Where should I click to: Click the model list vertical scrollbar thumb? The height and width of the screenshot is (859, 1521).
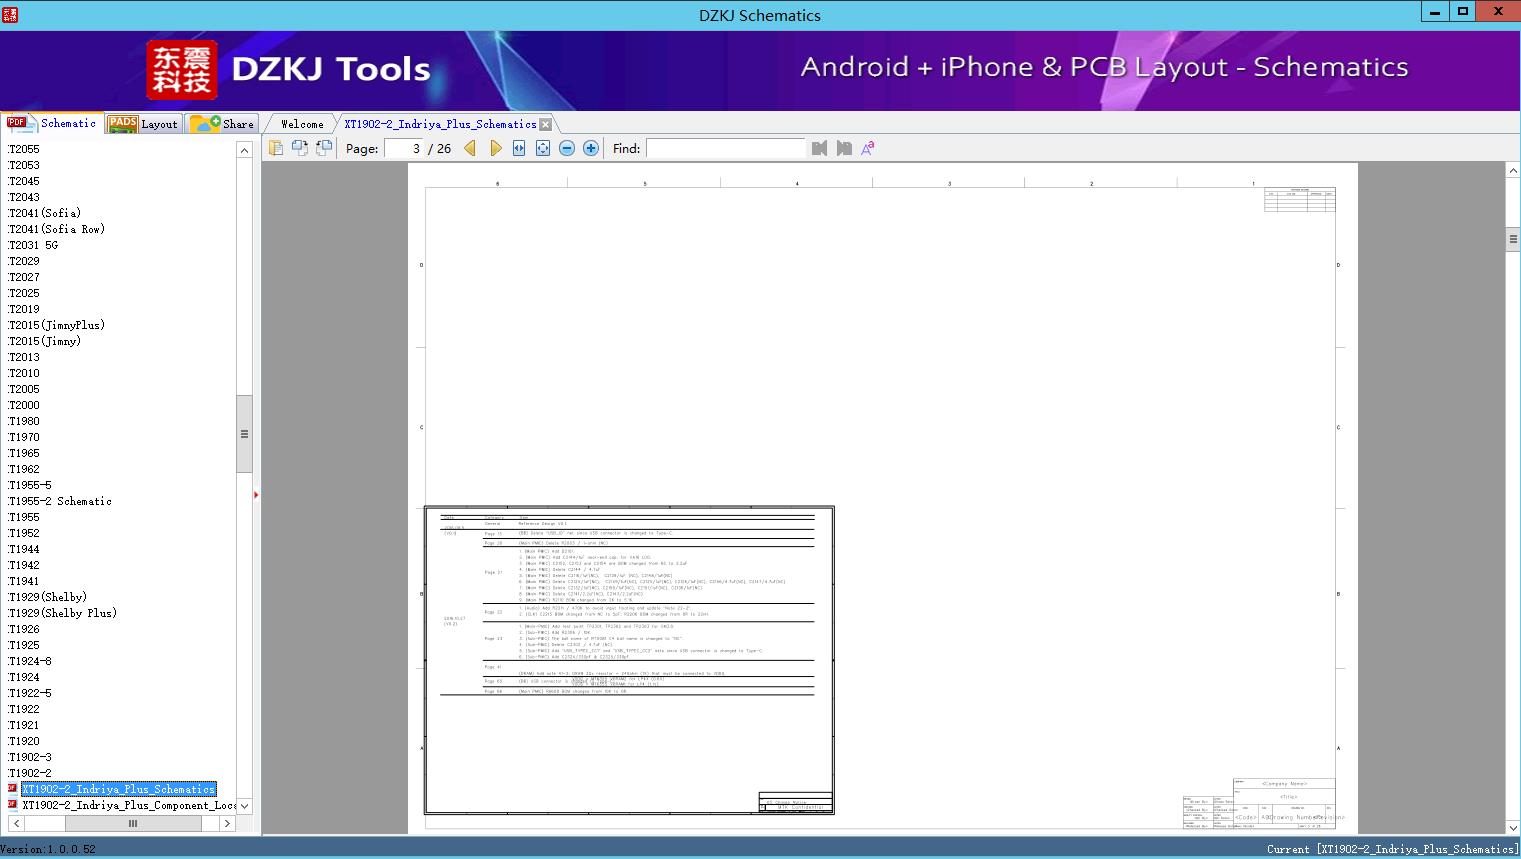(x=244, y=434)
